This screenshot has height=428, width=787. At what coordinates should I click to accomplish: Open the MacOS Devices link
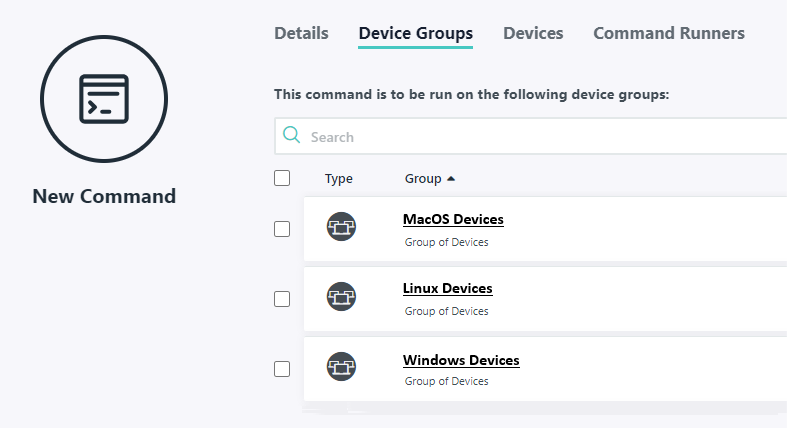[x=453, y=219]
